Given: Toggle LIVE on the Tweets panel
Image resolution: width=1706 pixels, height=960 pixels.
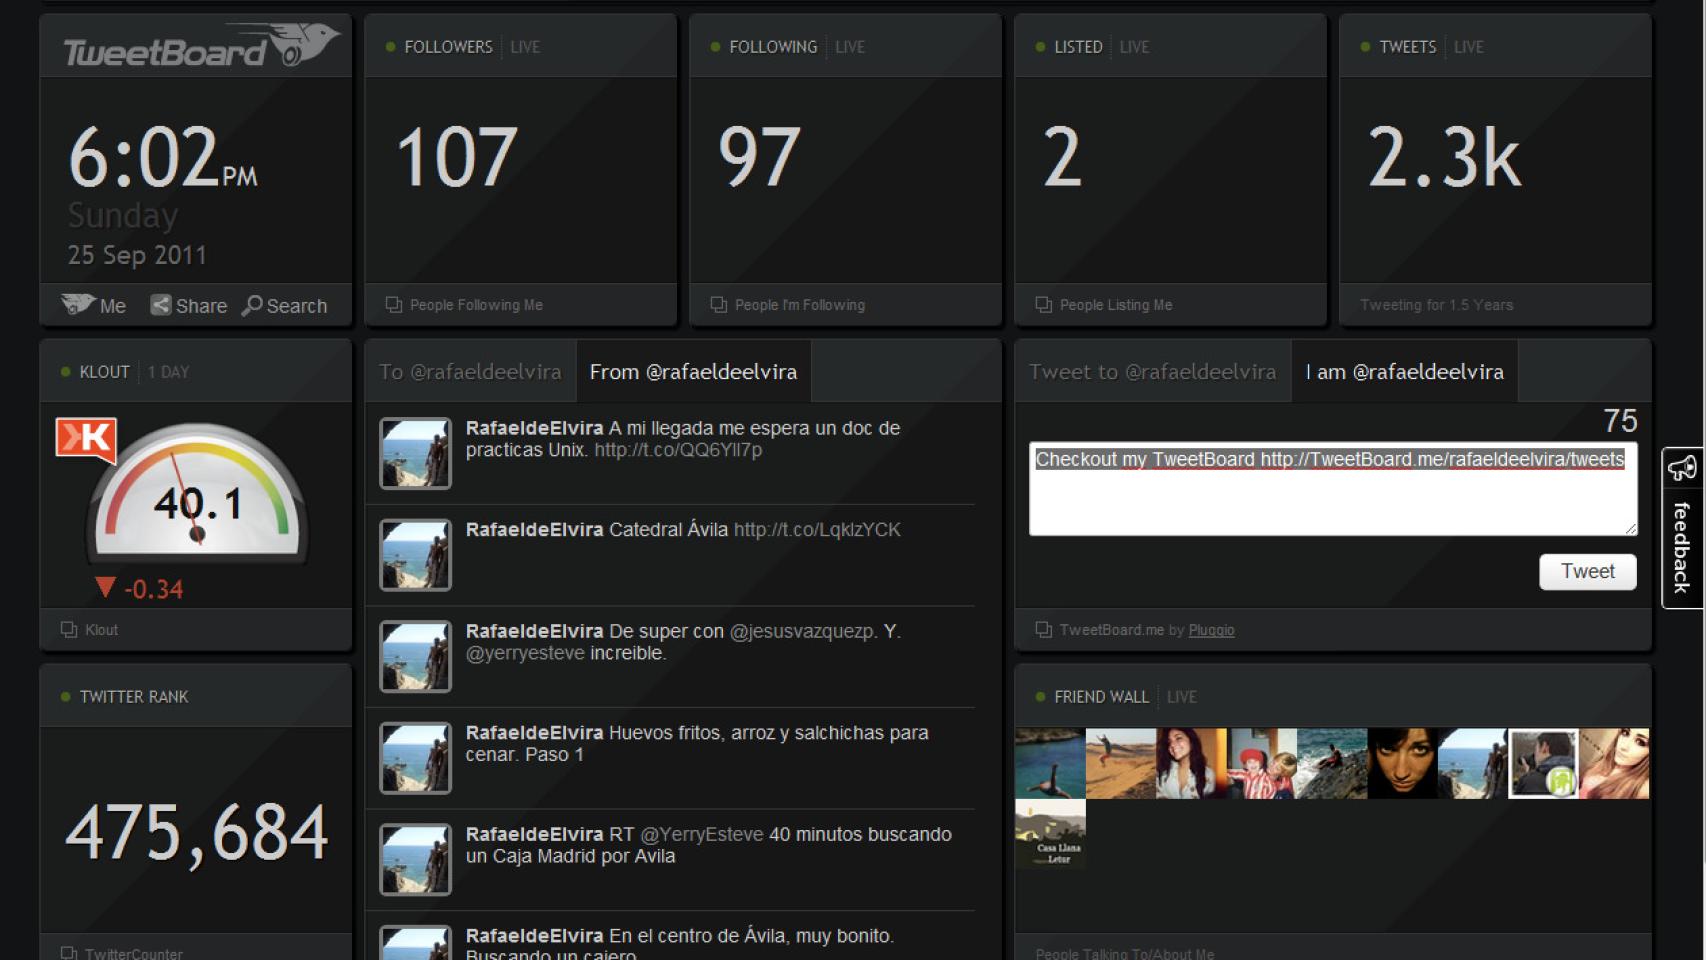Looking at the screenshot, I should (1468, 46).
